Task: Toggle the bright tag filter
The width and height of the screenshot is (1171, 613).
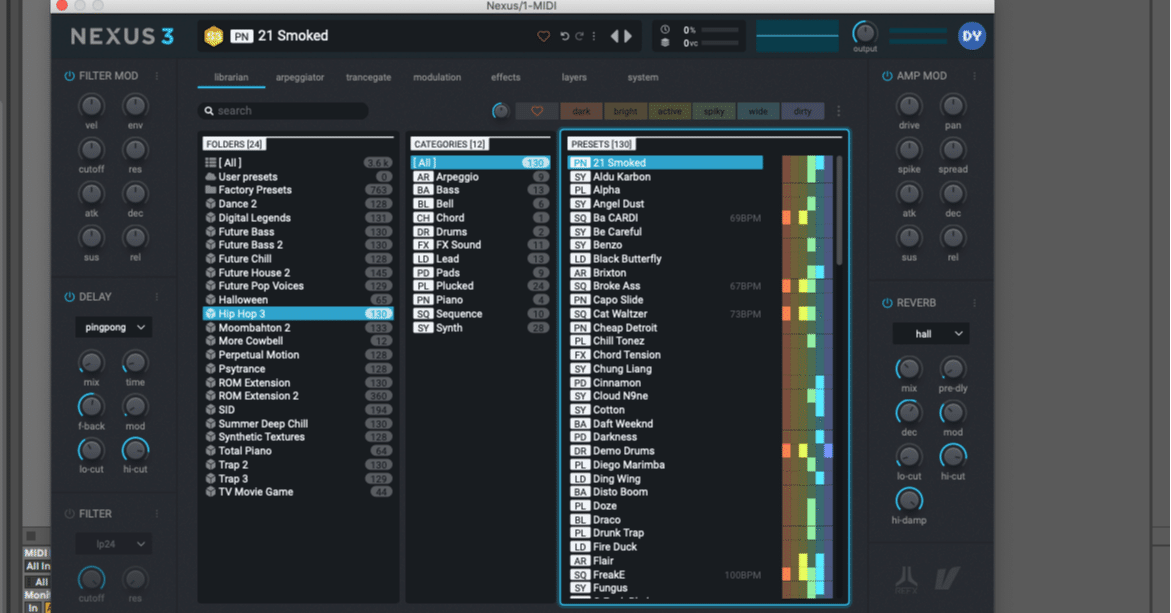Action: click(x=626, y=111)
